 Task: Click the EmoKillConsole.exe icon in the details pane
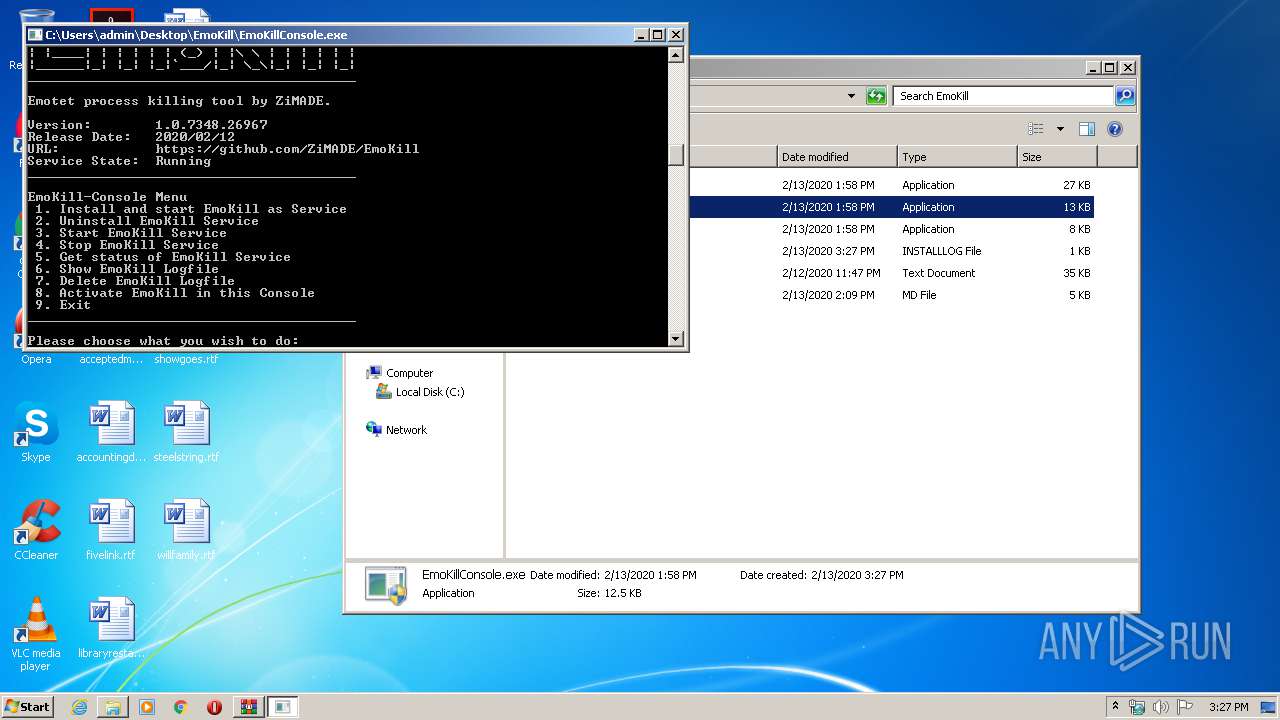(x=385, y=585)
